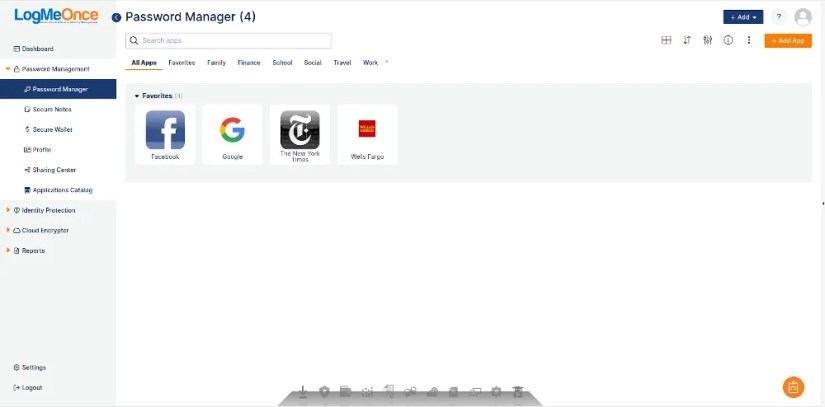Screen dimensions: 825x407
Task: Collapse the Favorites section
Action: pyautogui.click(x=137, y=96)
